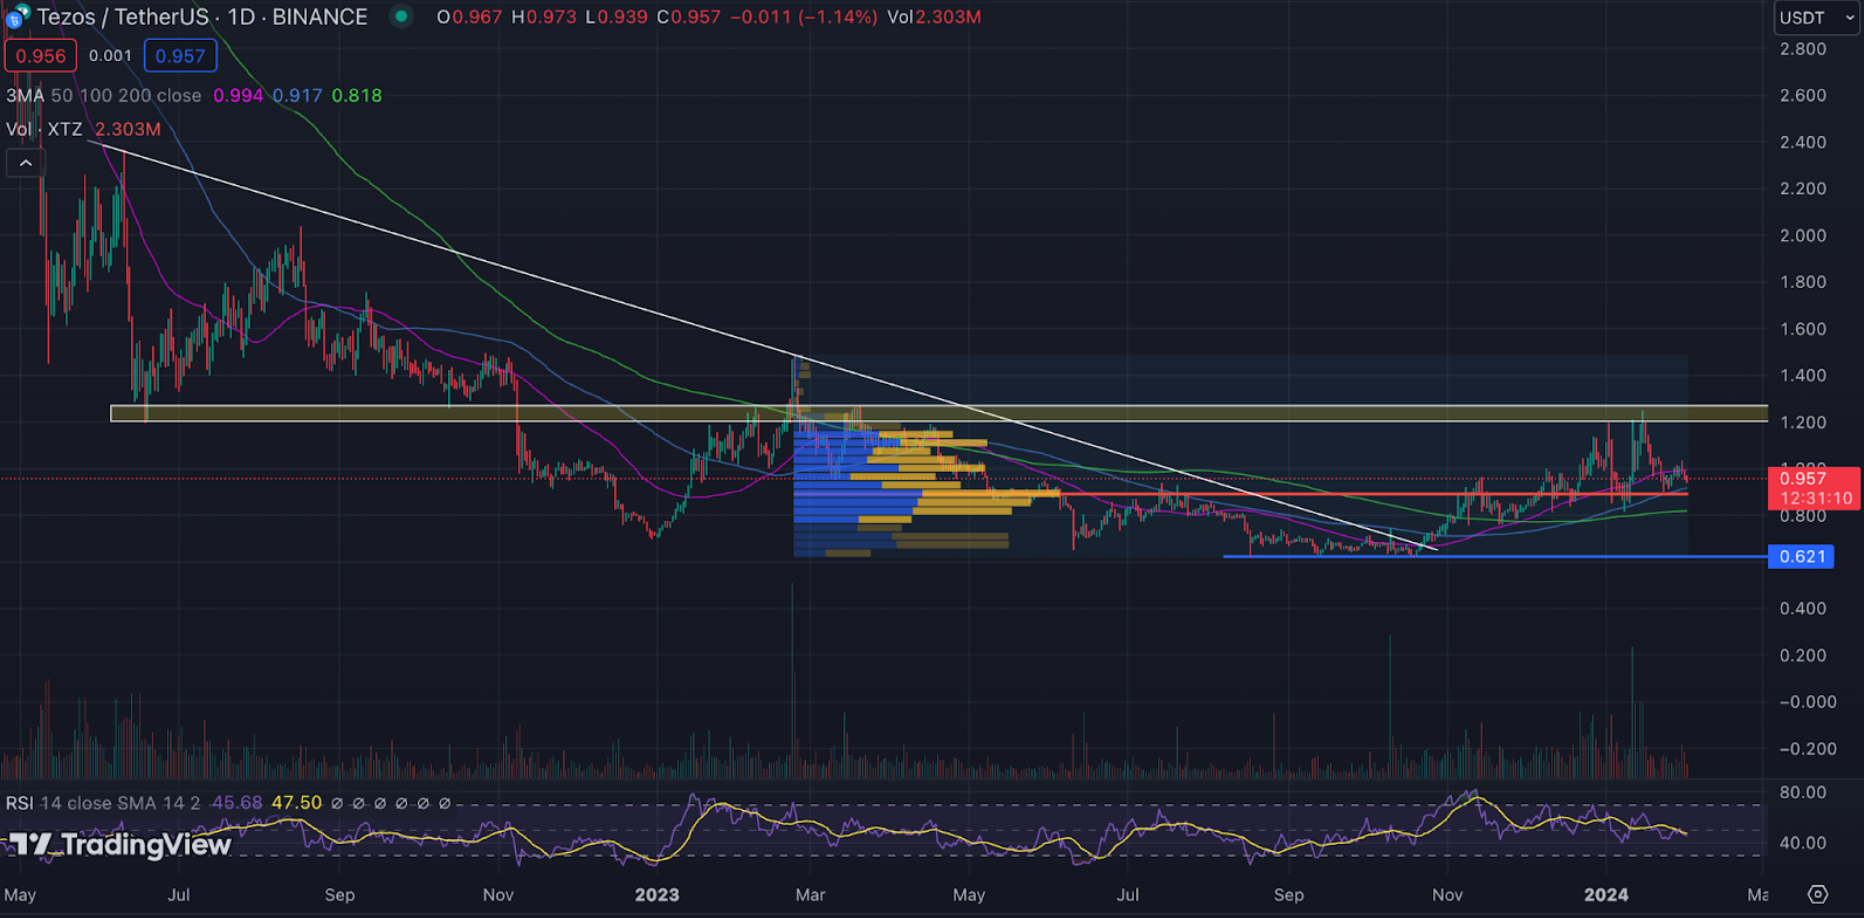
Task: Click the Vol 2.303M value in header
Action: pyautogui.click(x=934, y=17)
